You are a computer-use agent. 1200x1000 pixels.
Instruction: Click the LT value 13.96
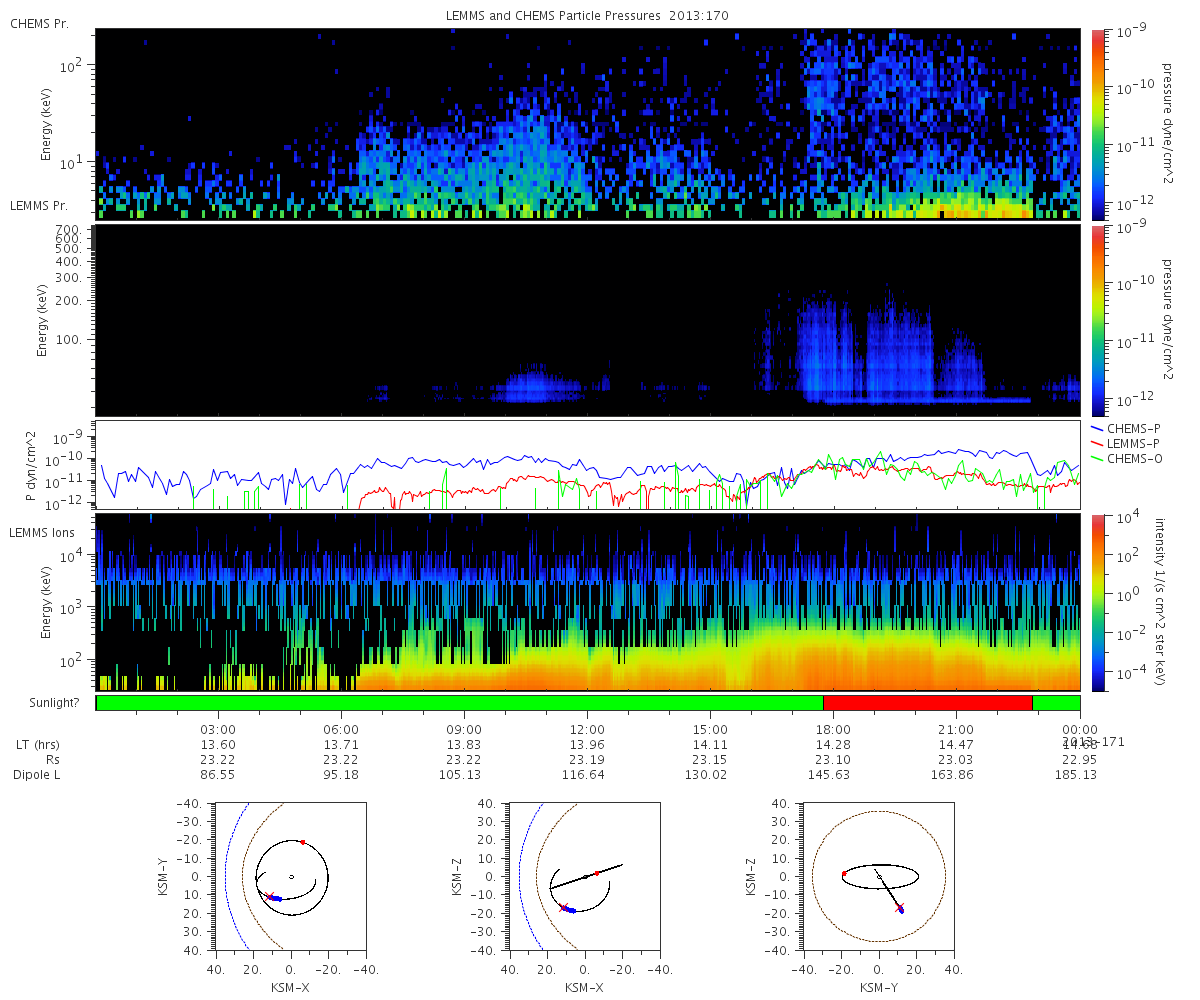pyautogui.click(x=587, y=745)
